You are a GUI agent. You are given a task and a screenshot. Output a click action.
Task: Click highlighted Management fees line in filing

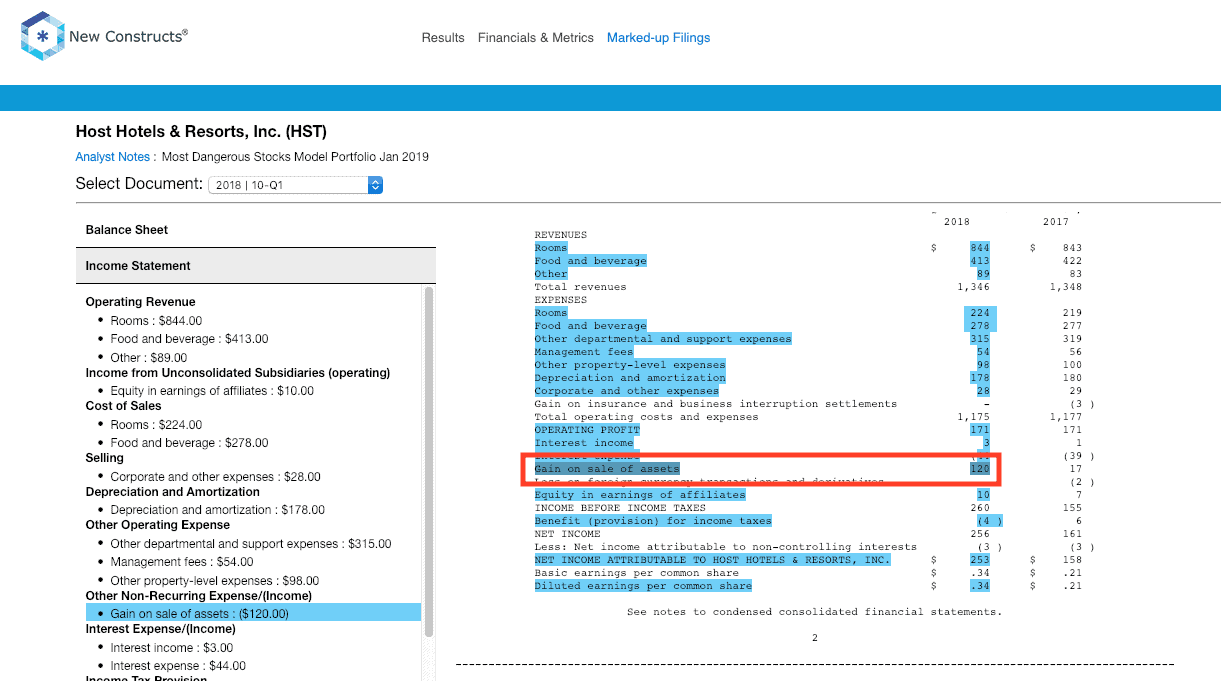(584, 352)
